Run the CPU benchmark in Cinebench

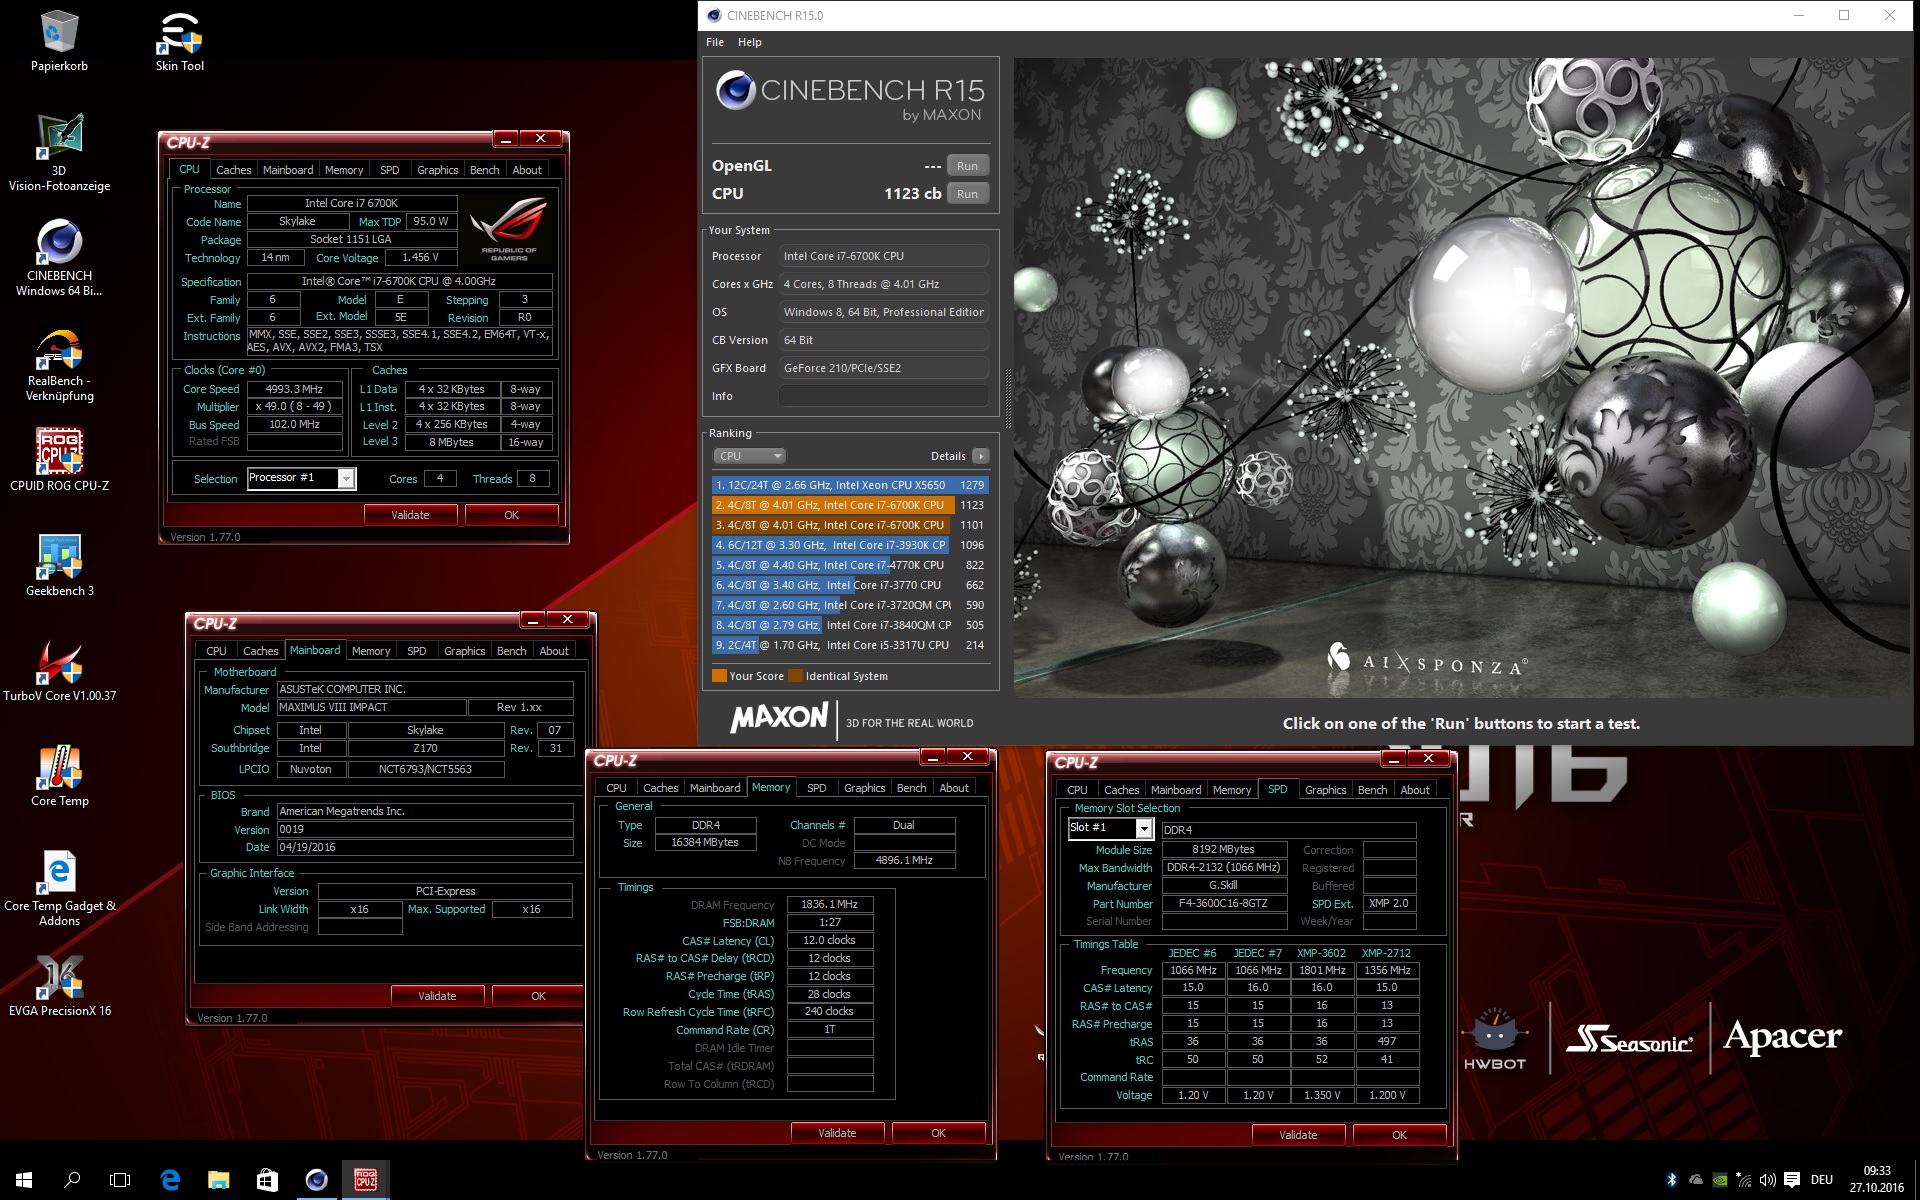(967, 194)
